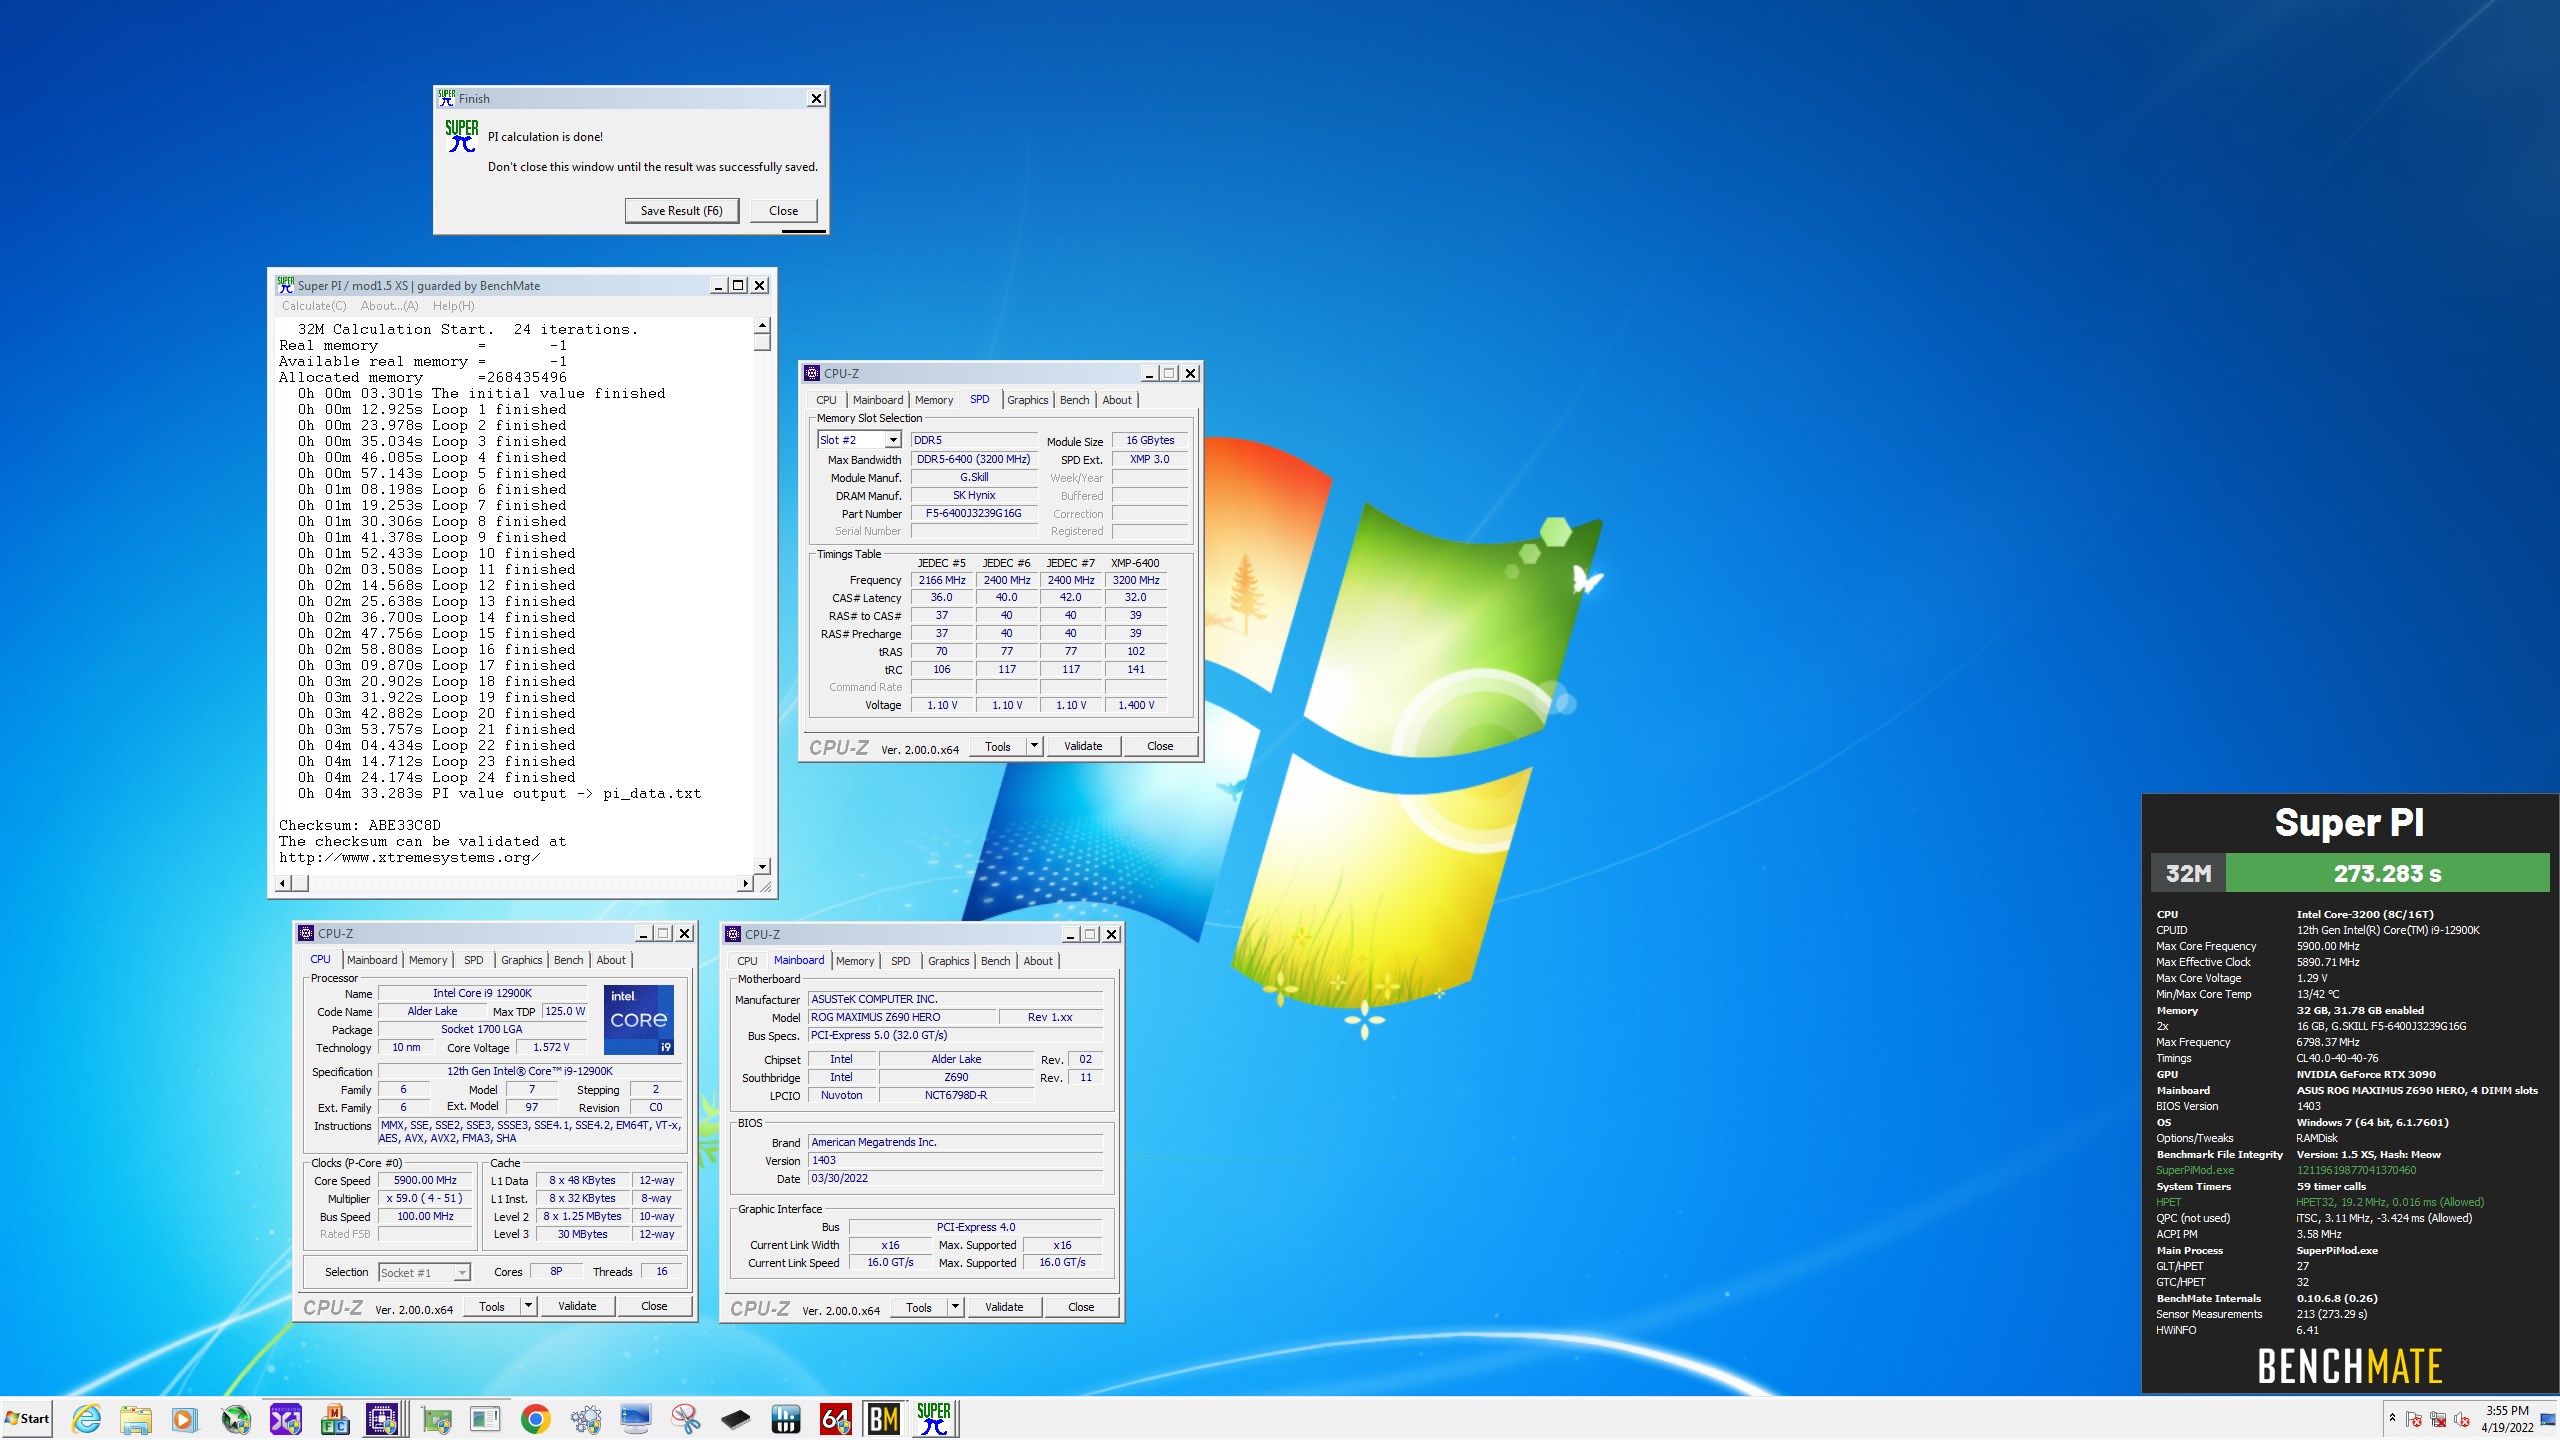The width and height of the screenshot is (2560, 1440).
Task: Open Internet Explorer from the taskbar
Action: (87, 1418)
